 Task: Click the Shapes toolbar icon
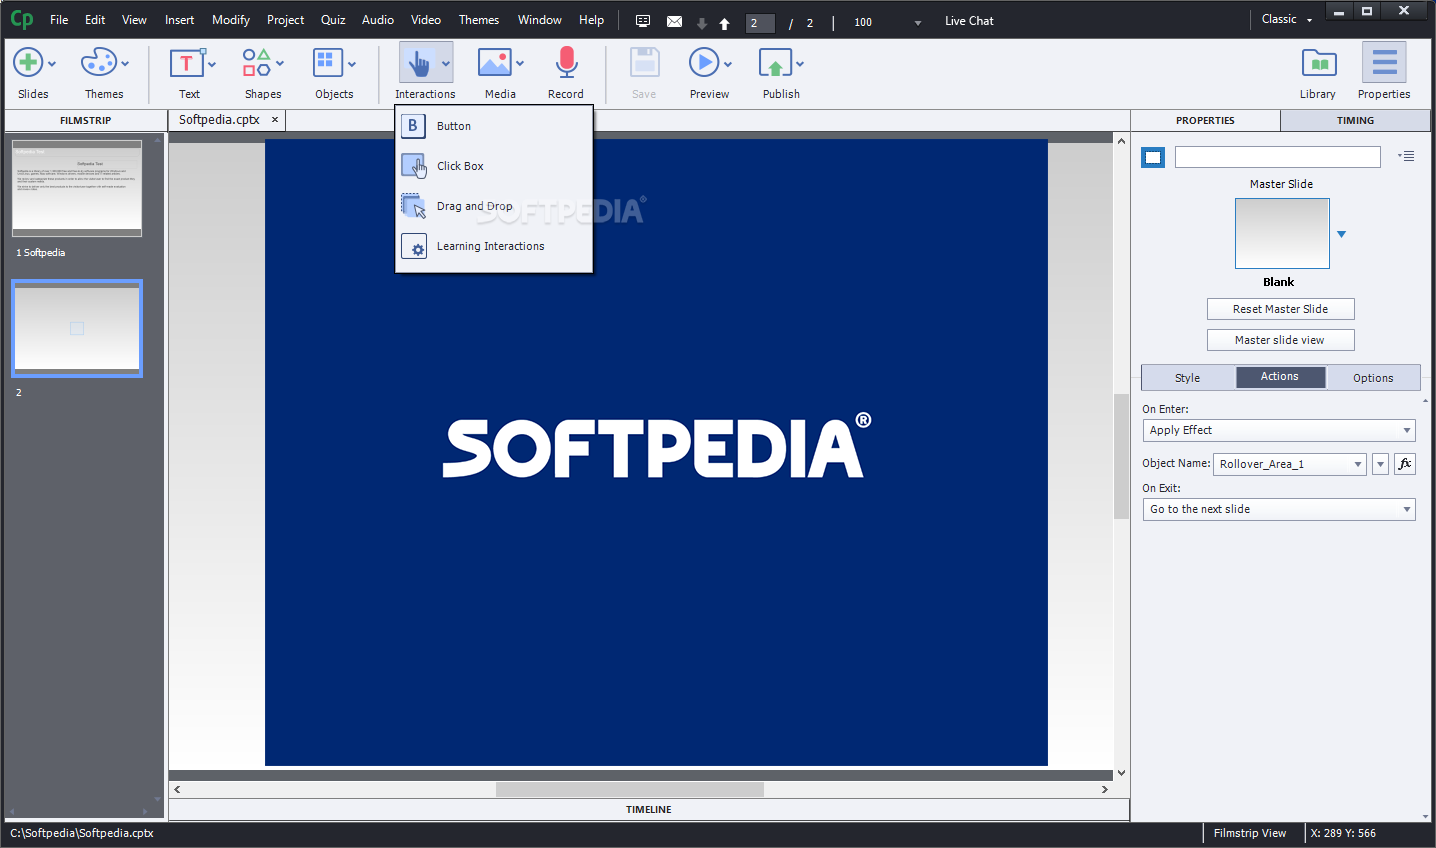[257, 63]
